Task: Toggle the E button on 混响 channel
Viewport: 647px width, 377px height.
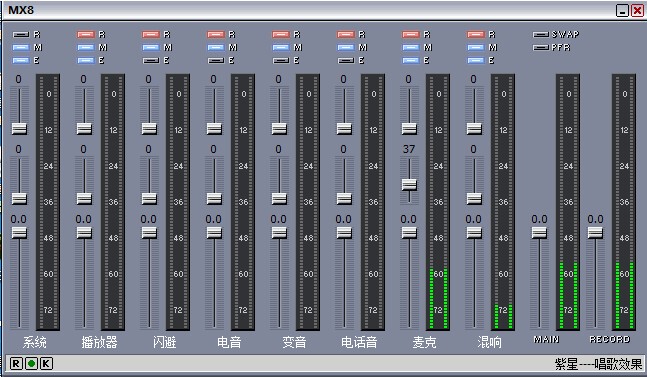Action: (x=476, y=60)
